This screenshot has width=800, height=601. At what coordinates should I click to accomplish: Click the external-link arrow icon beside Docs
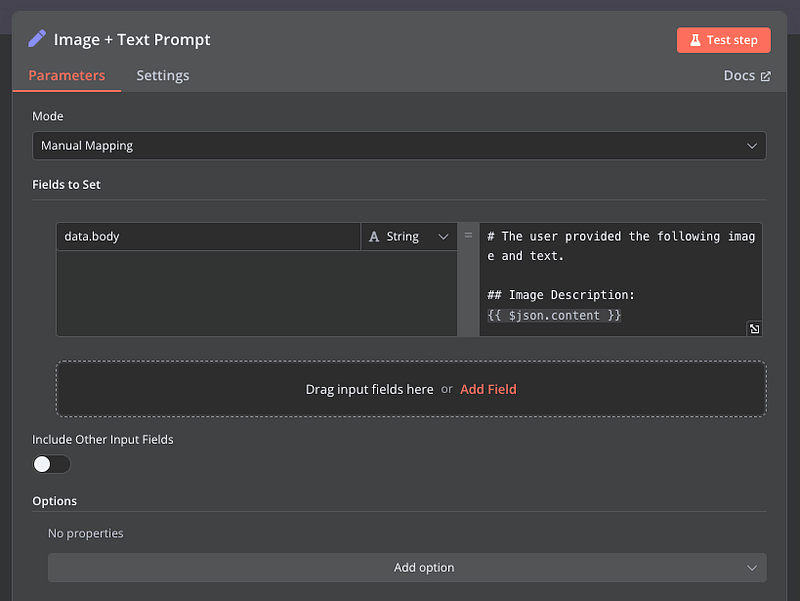pos(766,76)
